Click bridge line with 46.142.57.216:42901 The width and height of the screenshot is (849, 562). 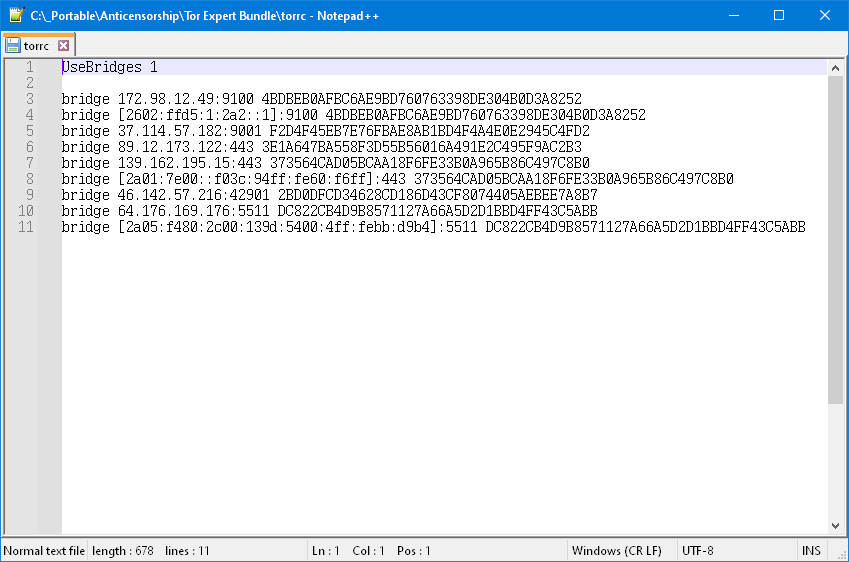pos(330,195)
